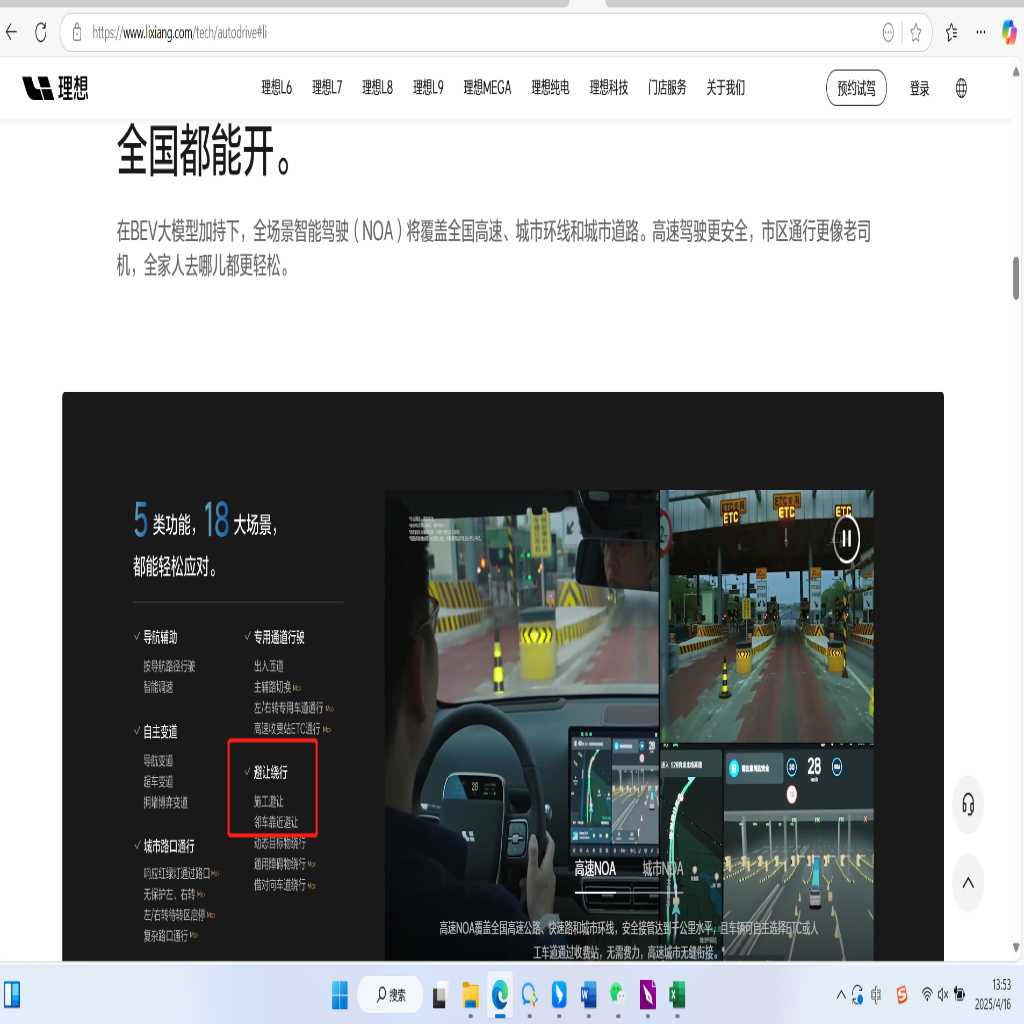The height and width of the screenshot is (1024, 1024).
Task: Click the 复杂路口通行 feature item
Action: pyautogui.click(x=166, y=936)
